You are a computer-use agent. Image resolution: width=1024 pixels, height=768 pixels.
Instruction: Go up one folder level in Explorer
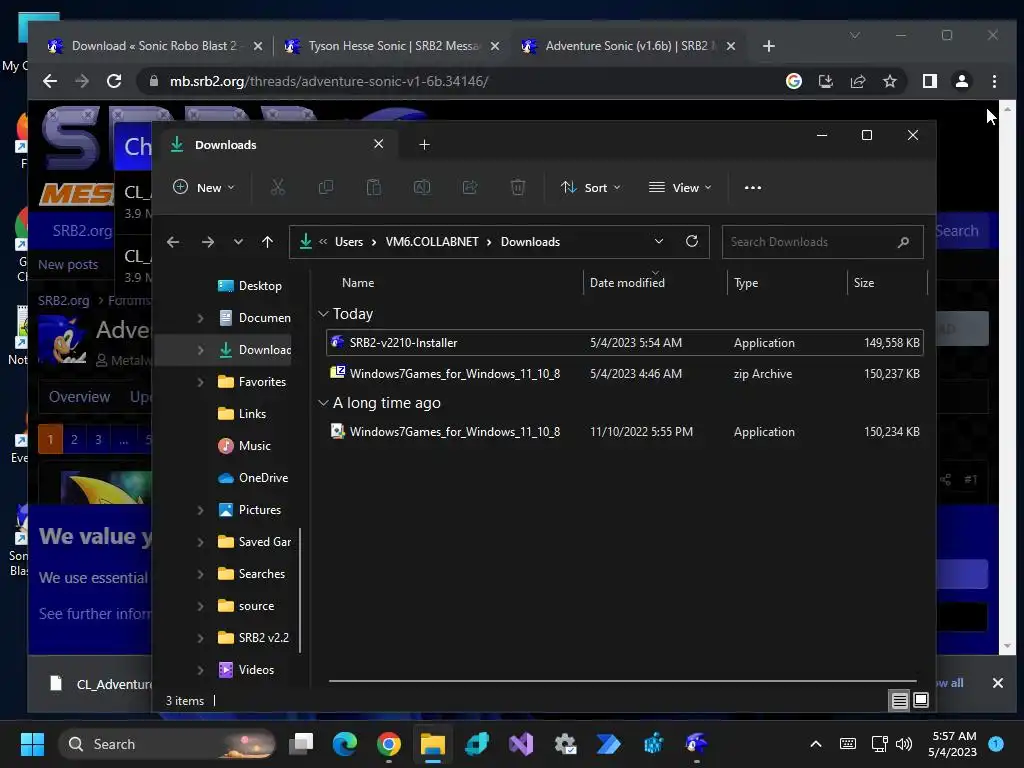click(x=267, y=242)
